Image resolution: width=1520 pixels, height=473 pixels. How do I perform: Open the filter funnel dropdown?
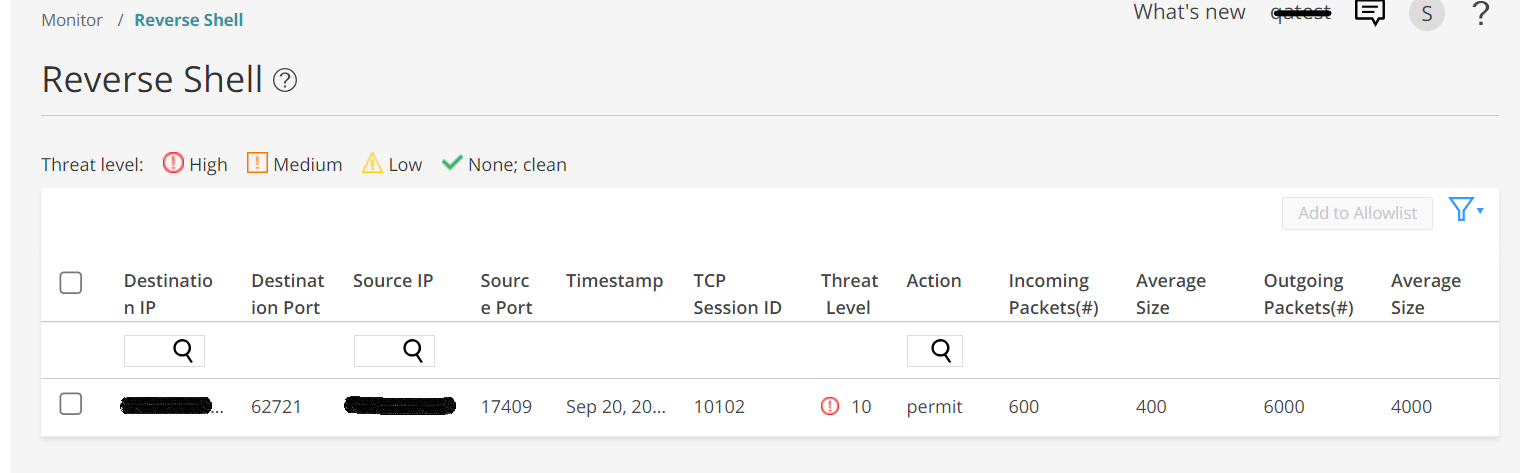click(1465, 210)
